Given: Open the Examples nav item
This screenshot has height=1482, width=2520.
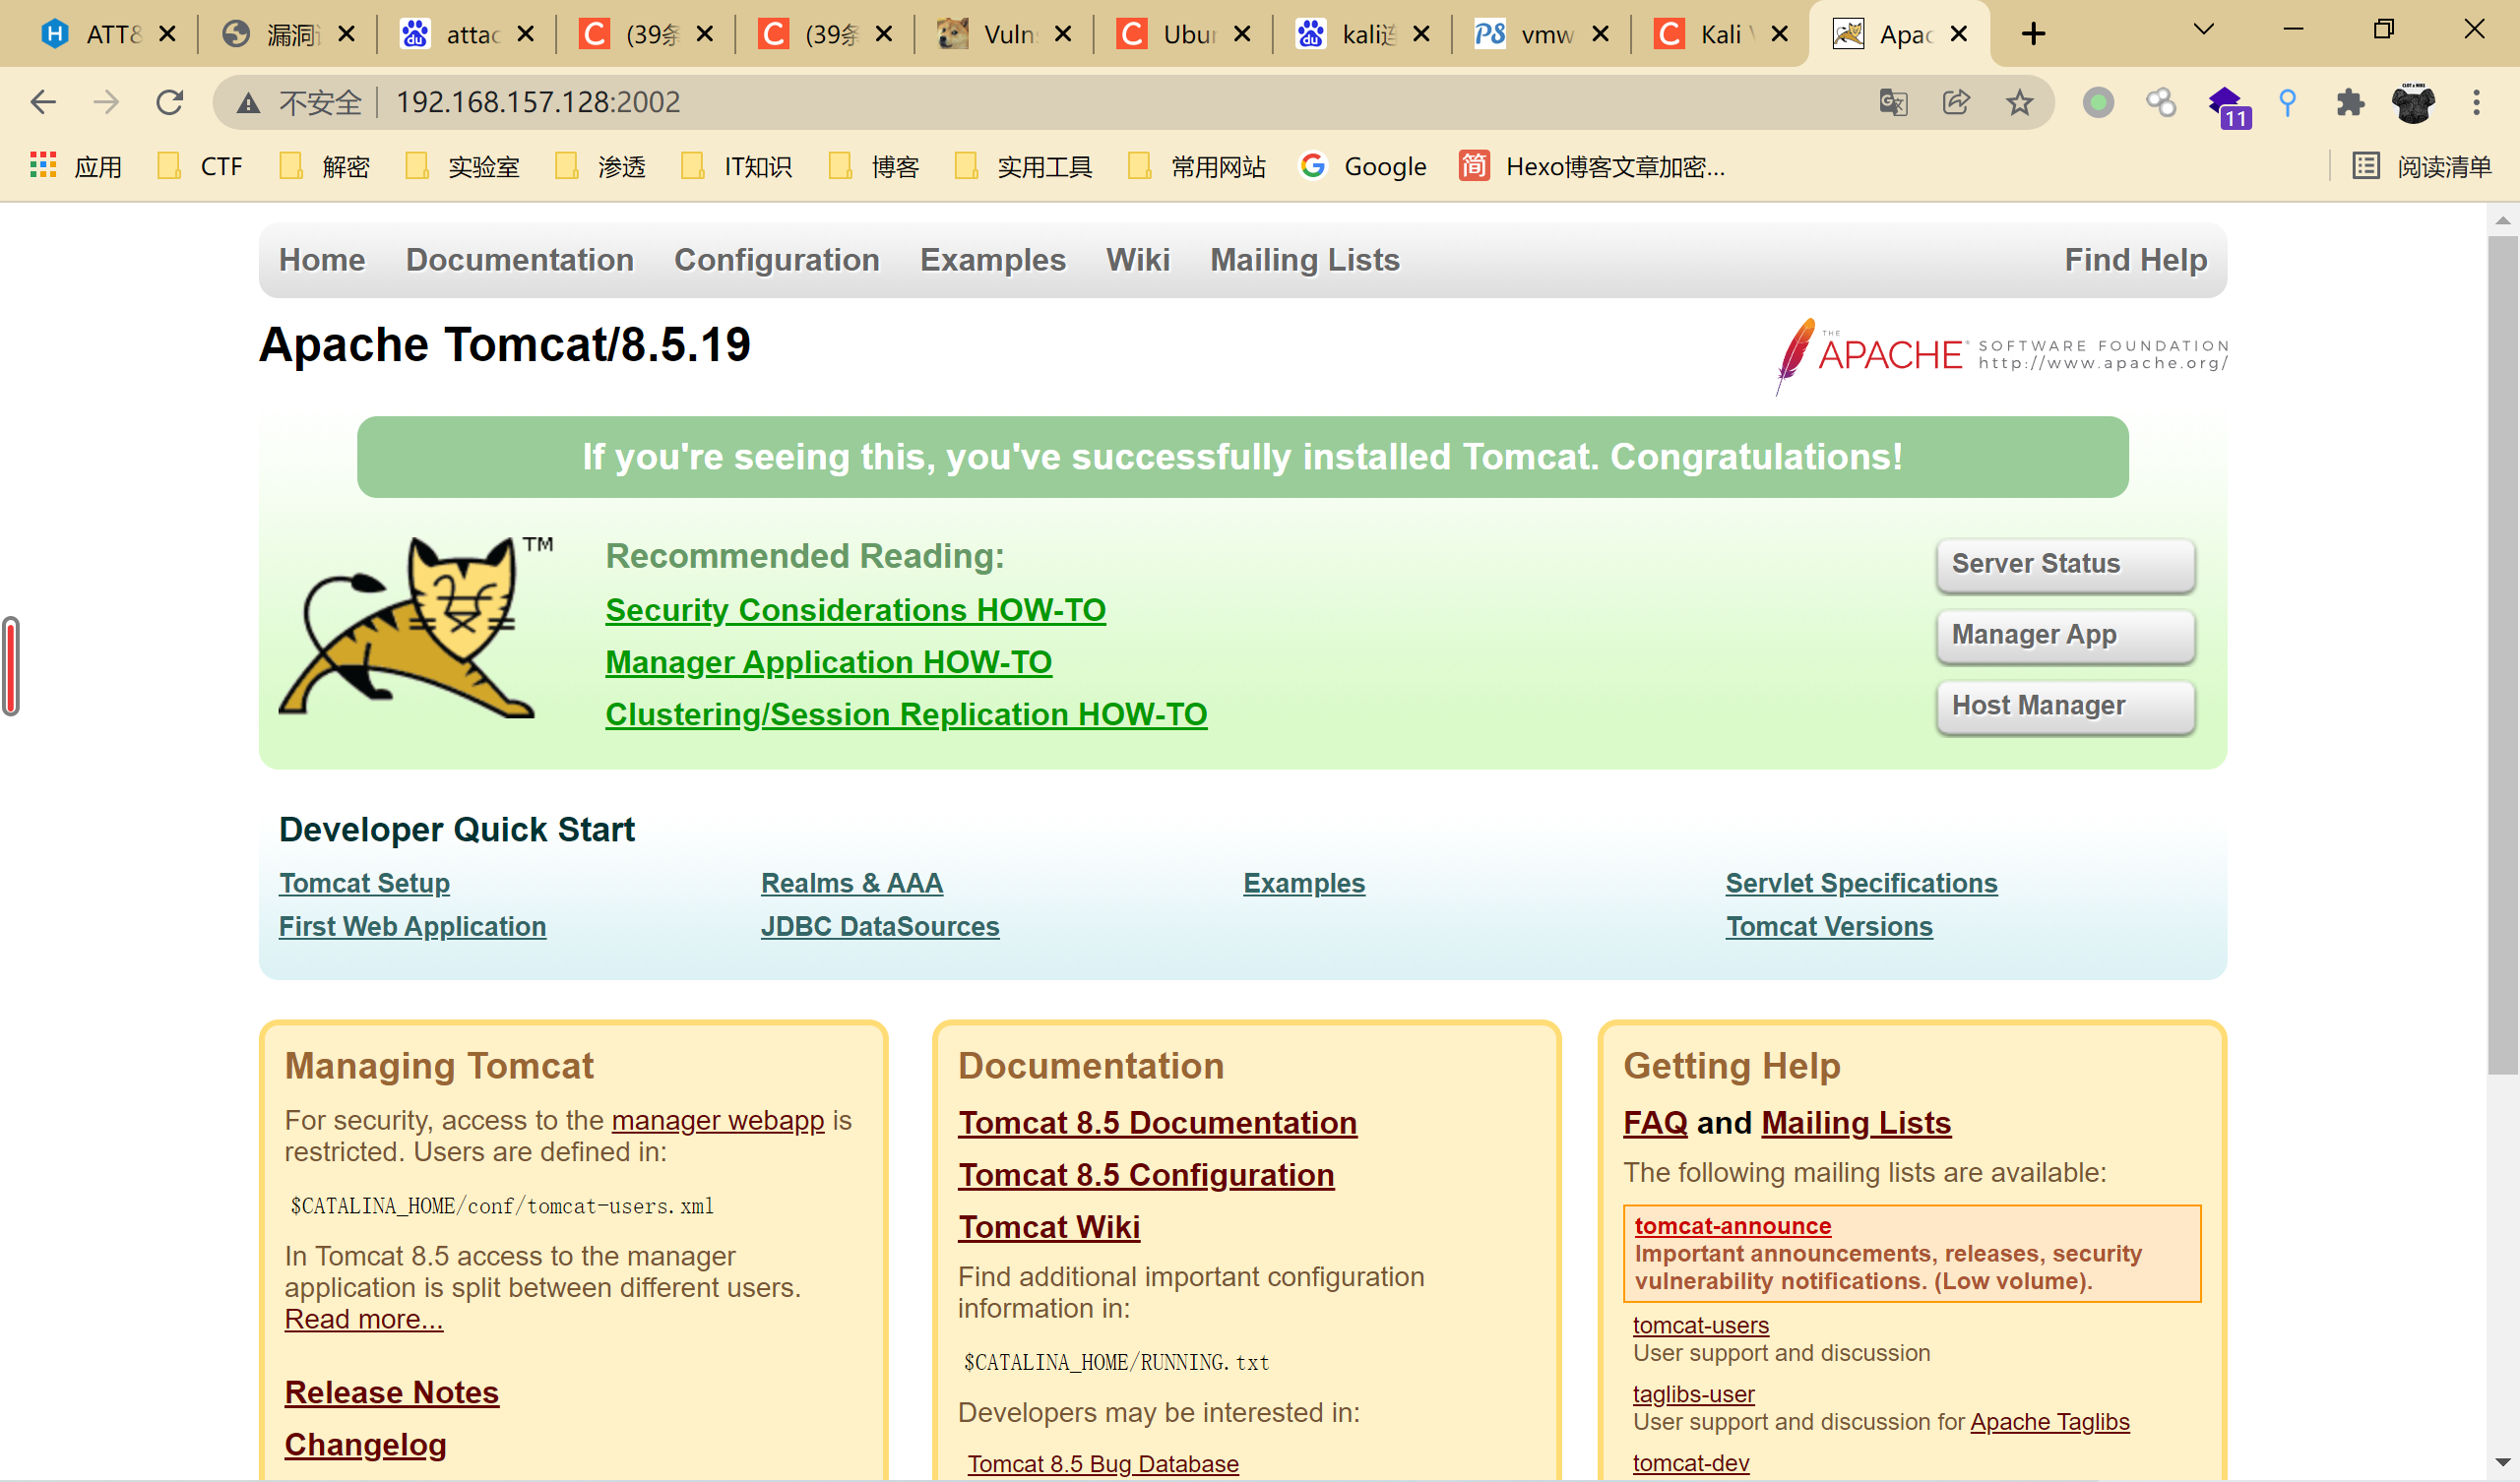Looking at the screenshot, I should tap(992, 260).
